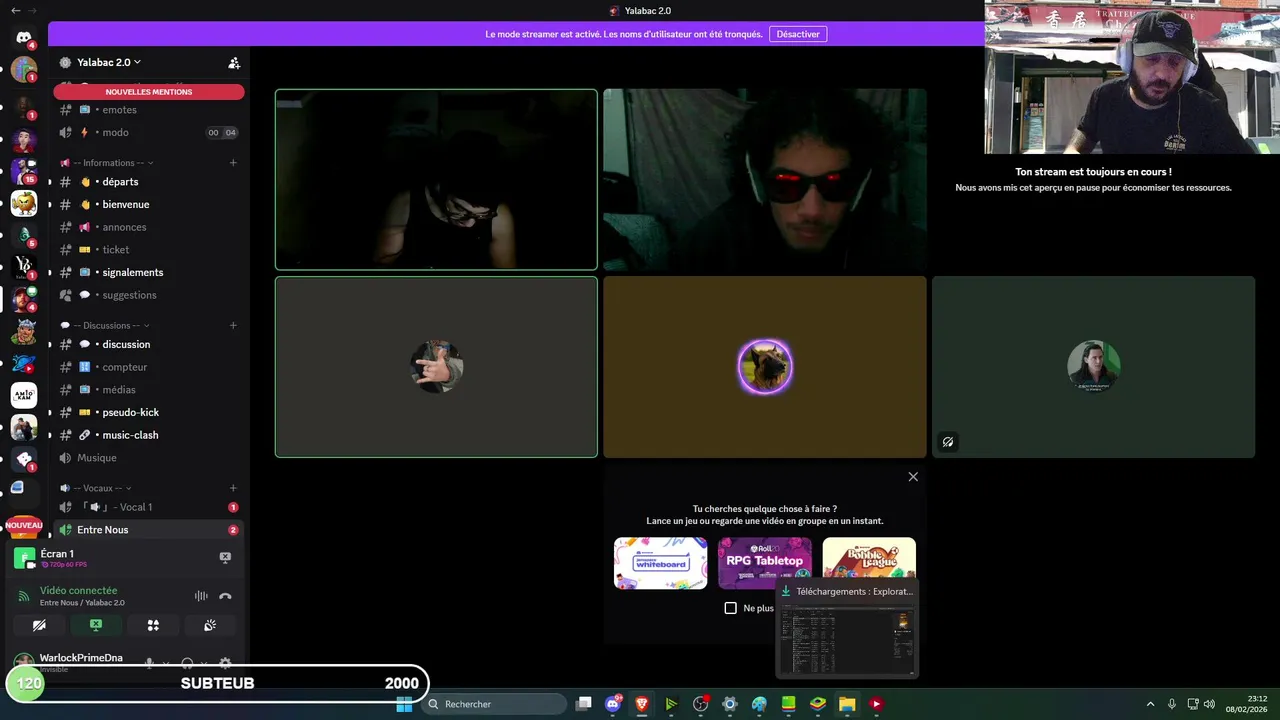Open the invite members icon beside Yalabac 2.0

(x=234, y=62)
